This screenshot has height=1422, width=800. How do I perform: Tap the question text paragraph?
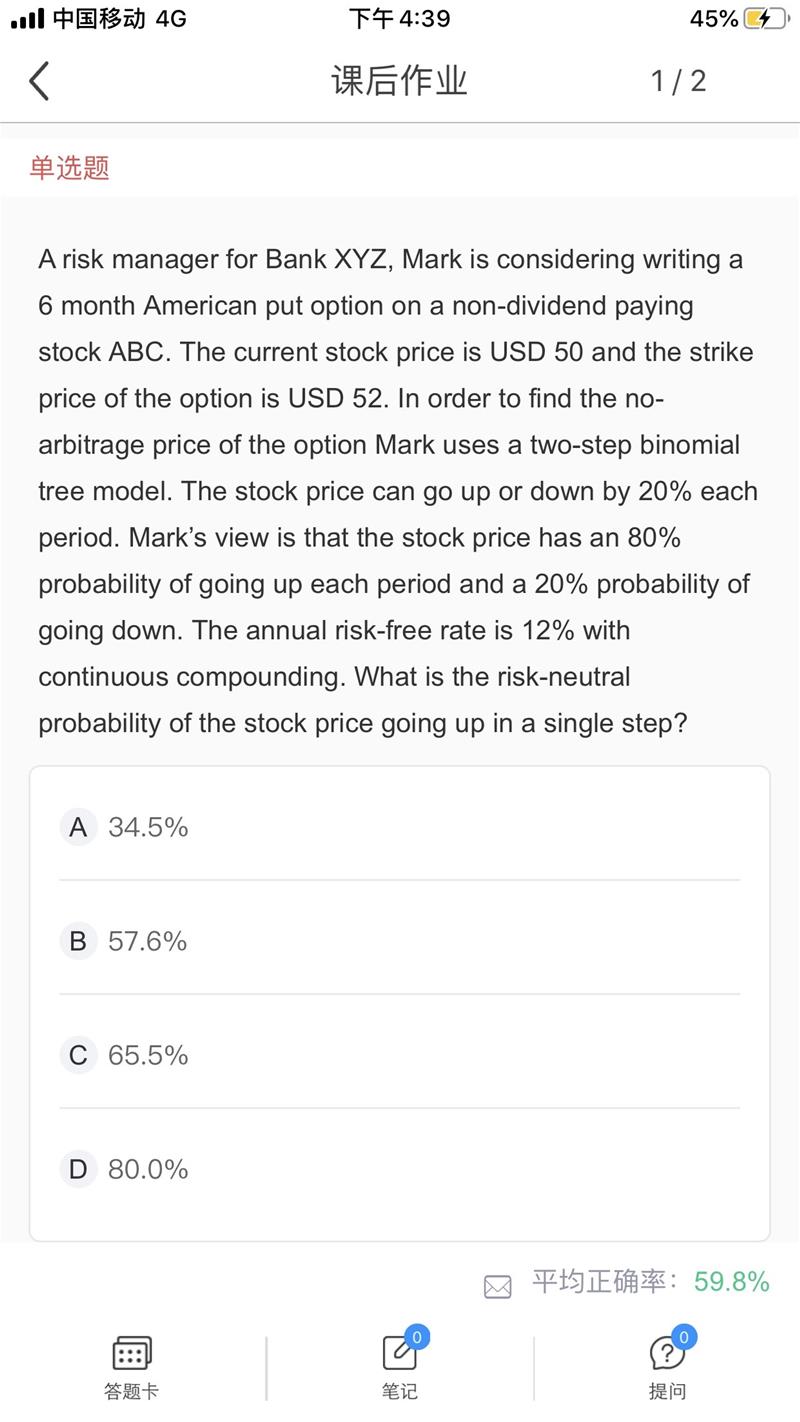pos(399,491)
